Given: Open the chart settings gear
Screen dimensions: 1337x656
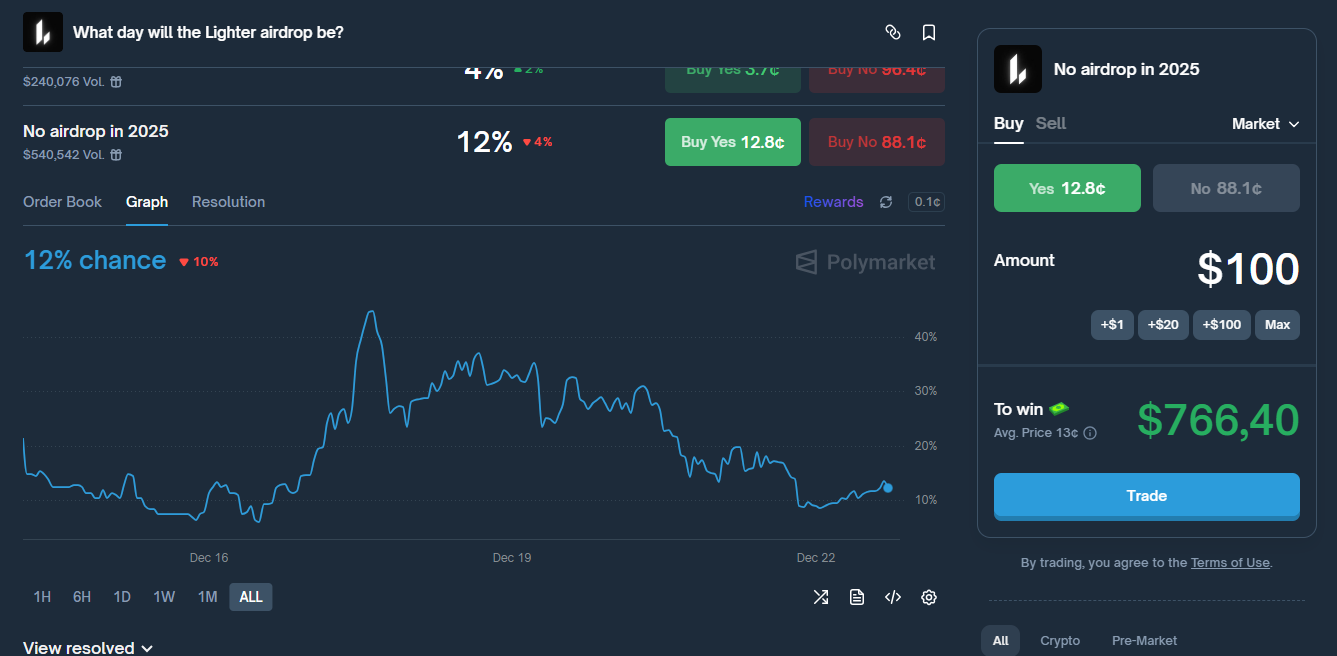Looking at the screenshot, I should coord(928,596).
